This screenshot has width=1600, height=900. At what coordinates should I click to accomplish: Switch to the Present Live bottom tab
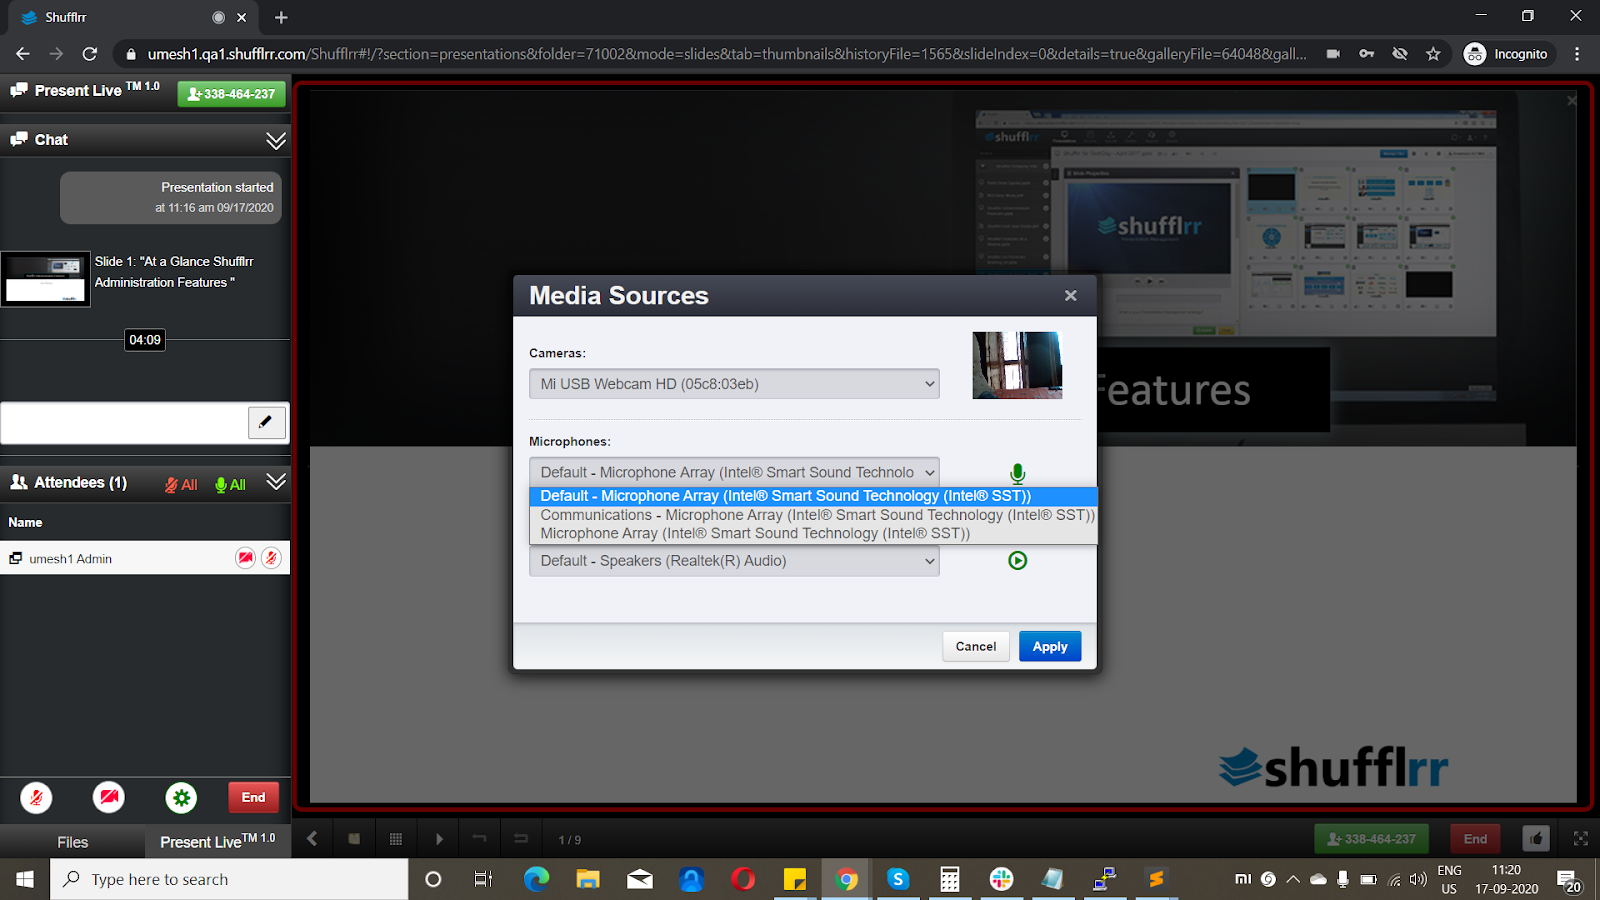pos(218,842)
